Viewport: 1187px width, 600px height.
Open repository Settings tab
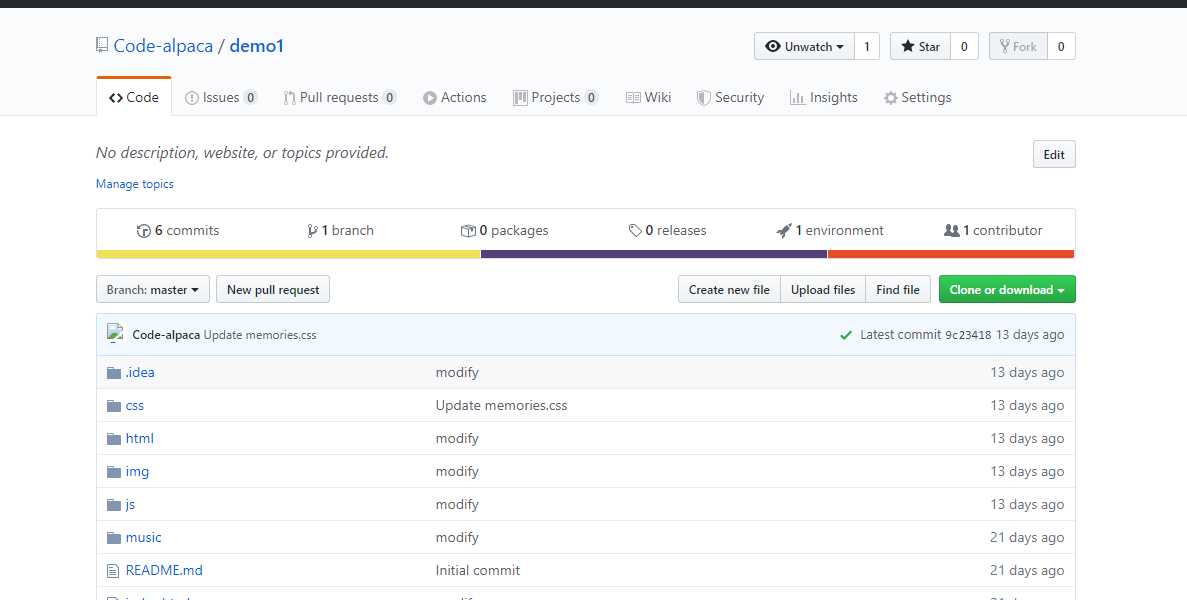tap(918, 98)
